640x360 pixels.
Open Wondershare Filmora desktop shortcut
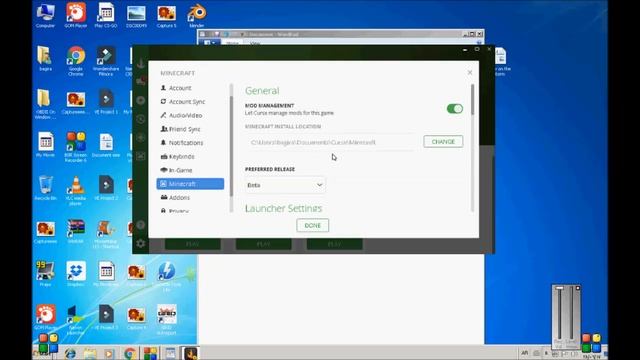click(x=106, y=61)
